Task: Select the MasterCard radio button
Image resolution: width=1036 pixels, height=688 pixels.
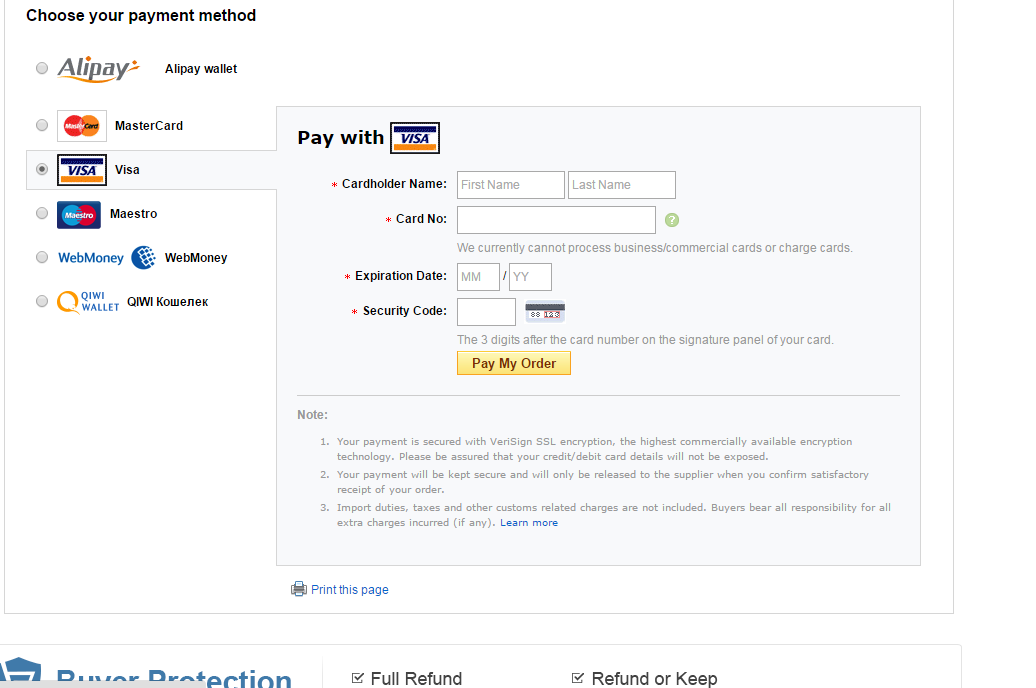Action: (42, 125)
